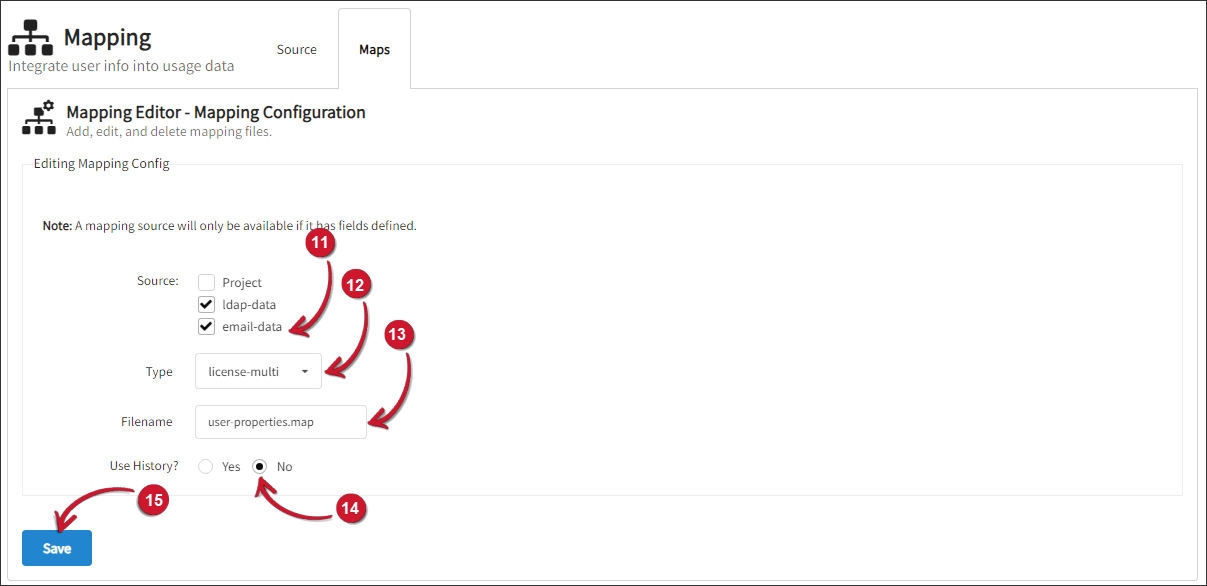Click the blue Save button
The height and width of the screenshot is (586, 1207).
click(x=57, y=548)
